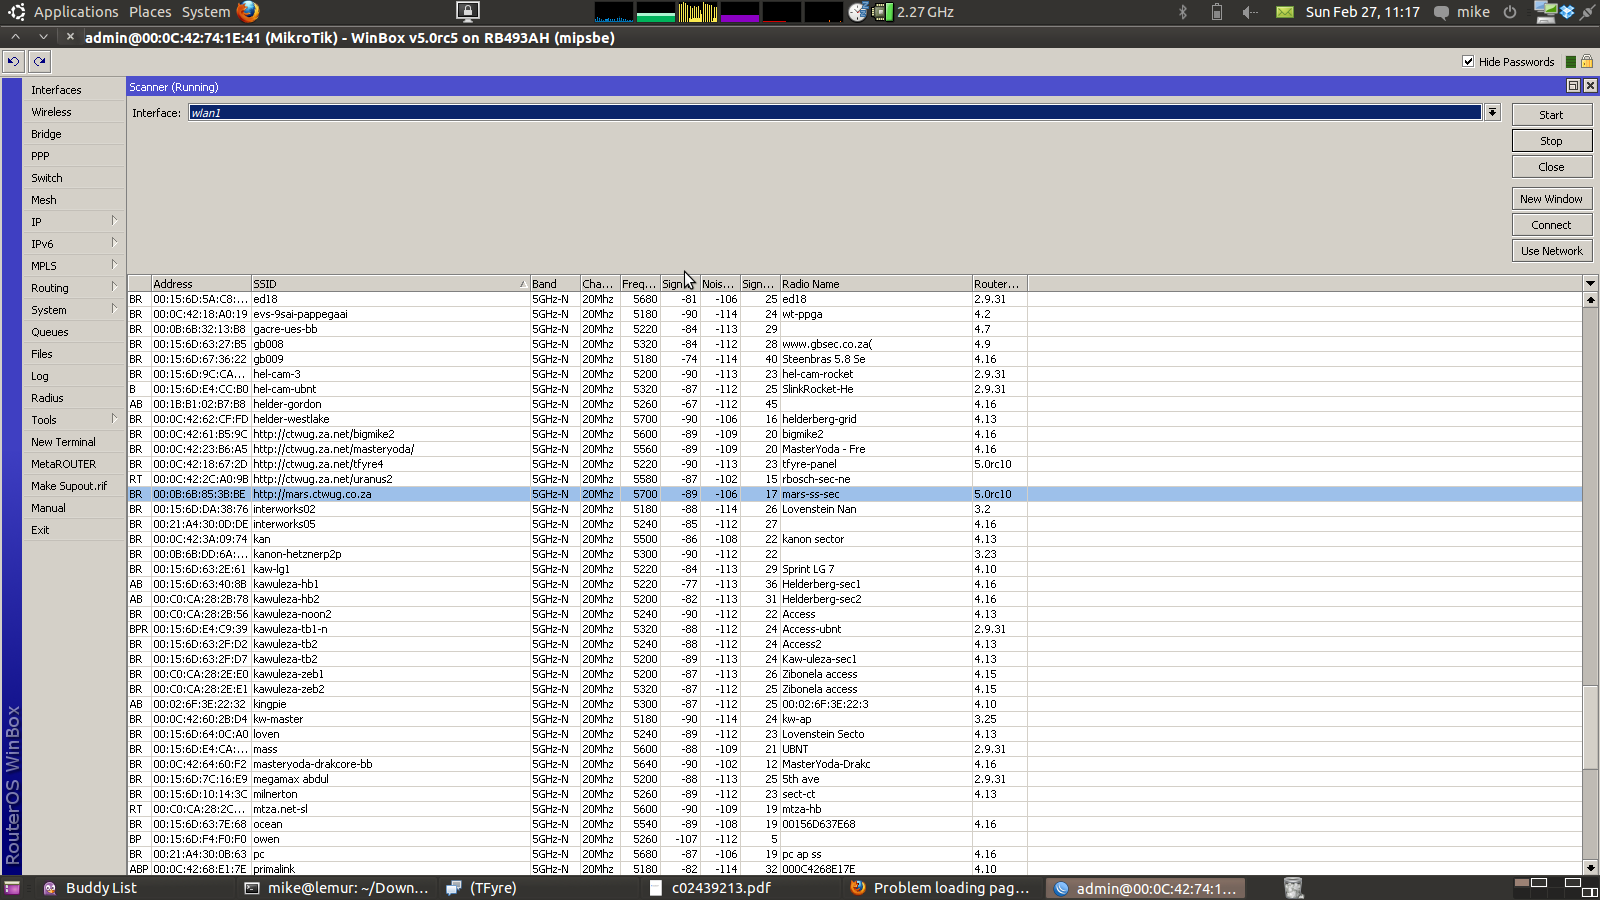
Task: Open the trash icon in bottom panel
Action: [1293, 888]
